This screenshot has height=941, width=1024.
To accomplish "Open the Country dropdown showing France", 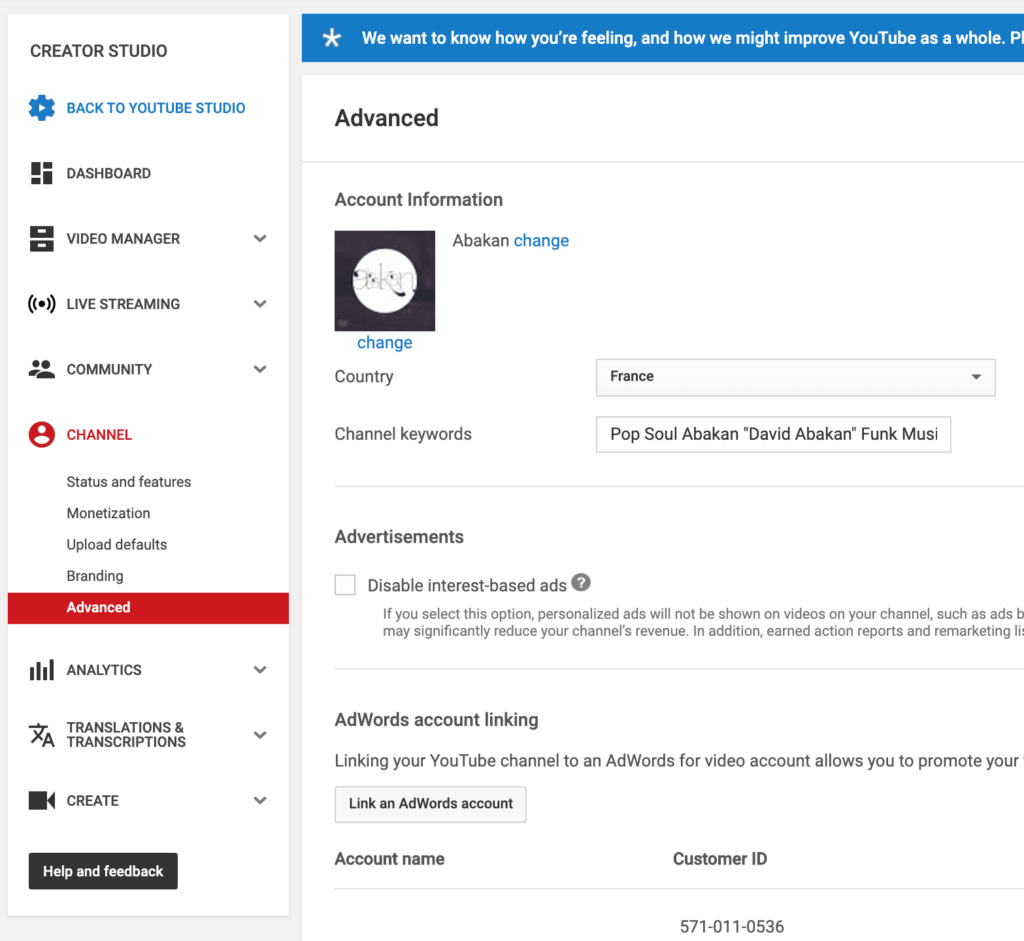I will tap(795, 377).
